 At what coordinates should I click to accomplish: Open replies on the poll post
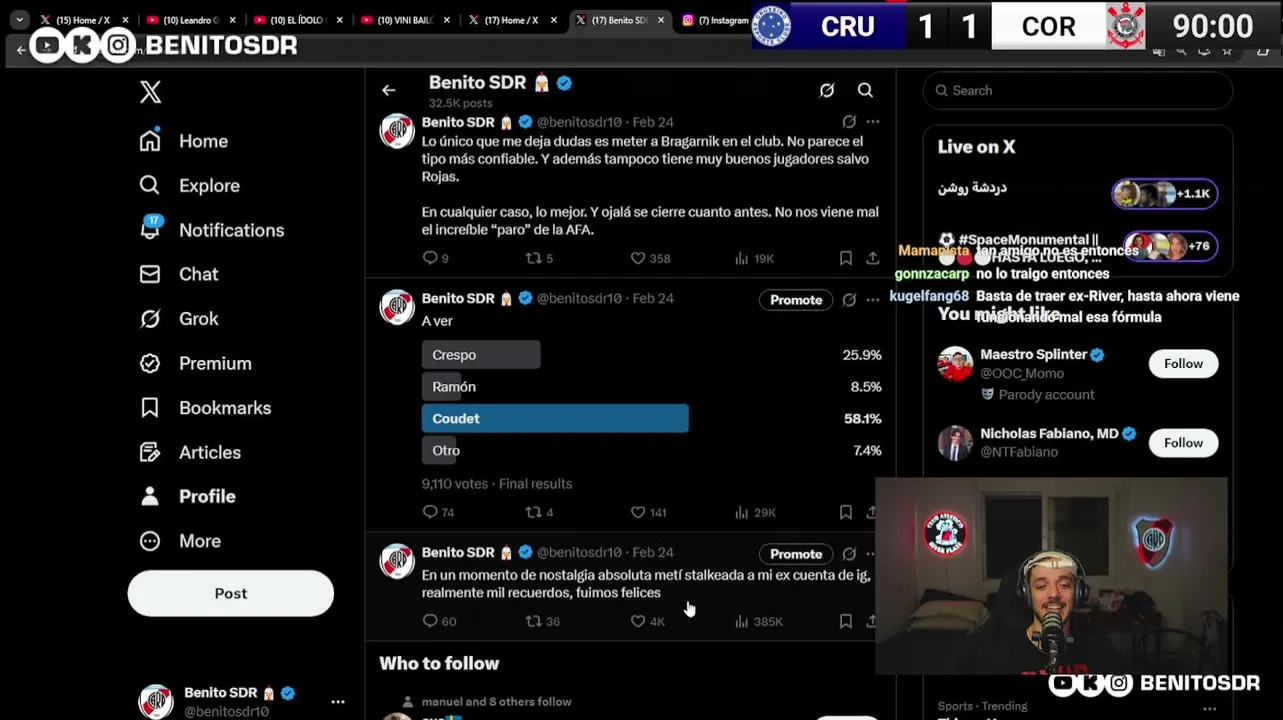(438, 512)
